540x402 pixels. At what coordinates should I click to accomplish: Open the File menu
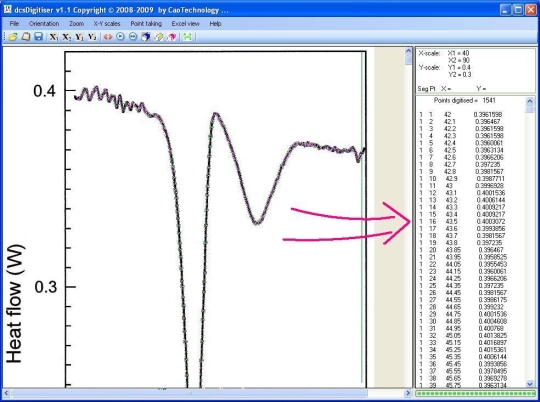pyautogui.click(x=14, y=24)
